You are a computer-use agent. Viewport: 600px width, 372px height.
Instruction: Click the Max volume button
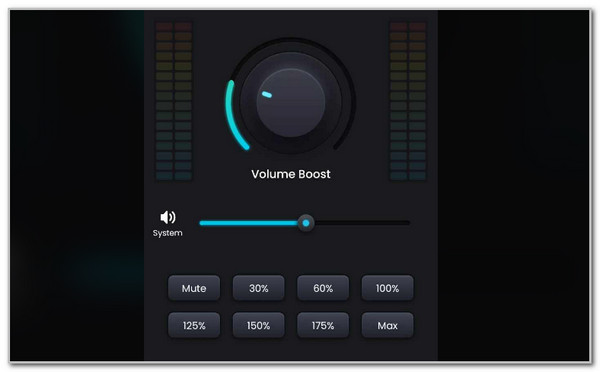[x=387, y=326]
